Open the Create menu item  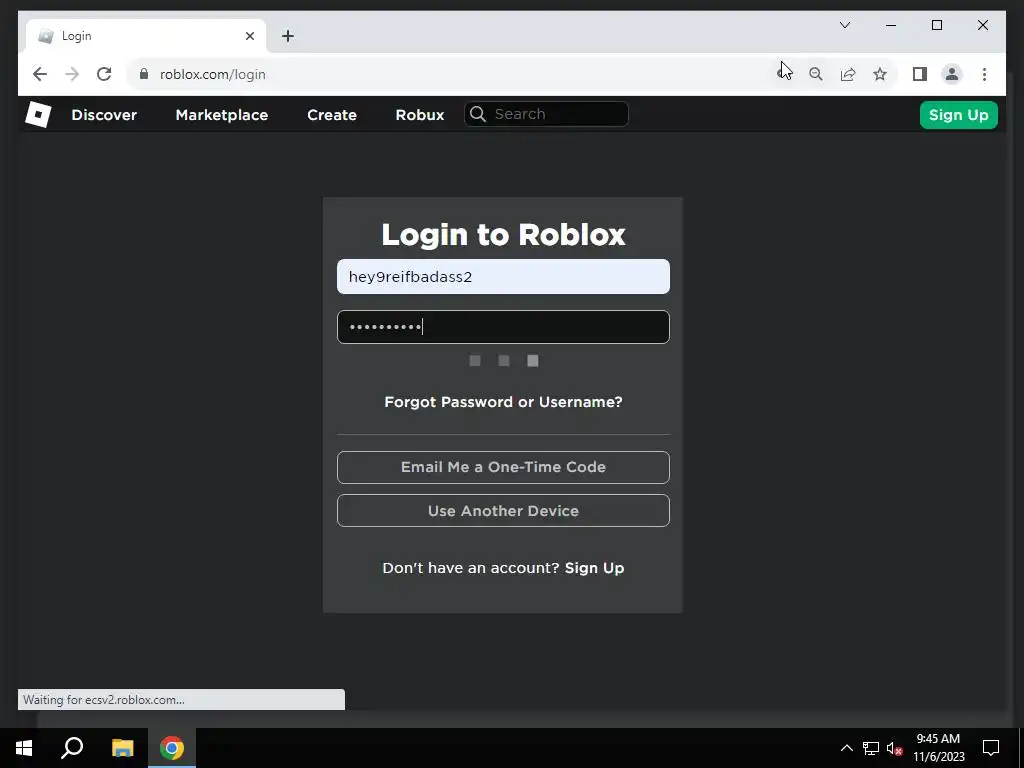(x=332, y=115)
